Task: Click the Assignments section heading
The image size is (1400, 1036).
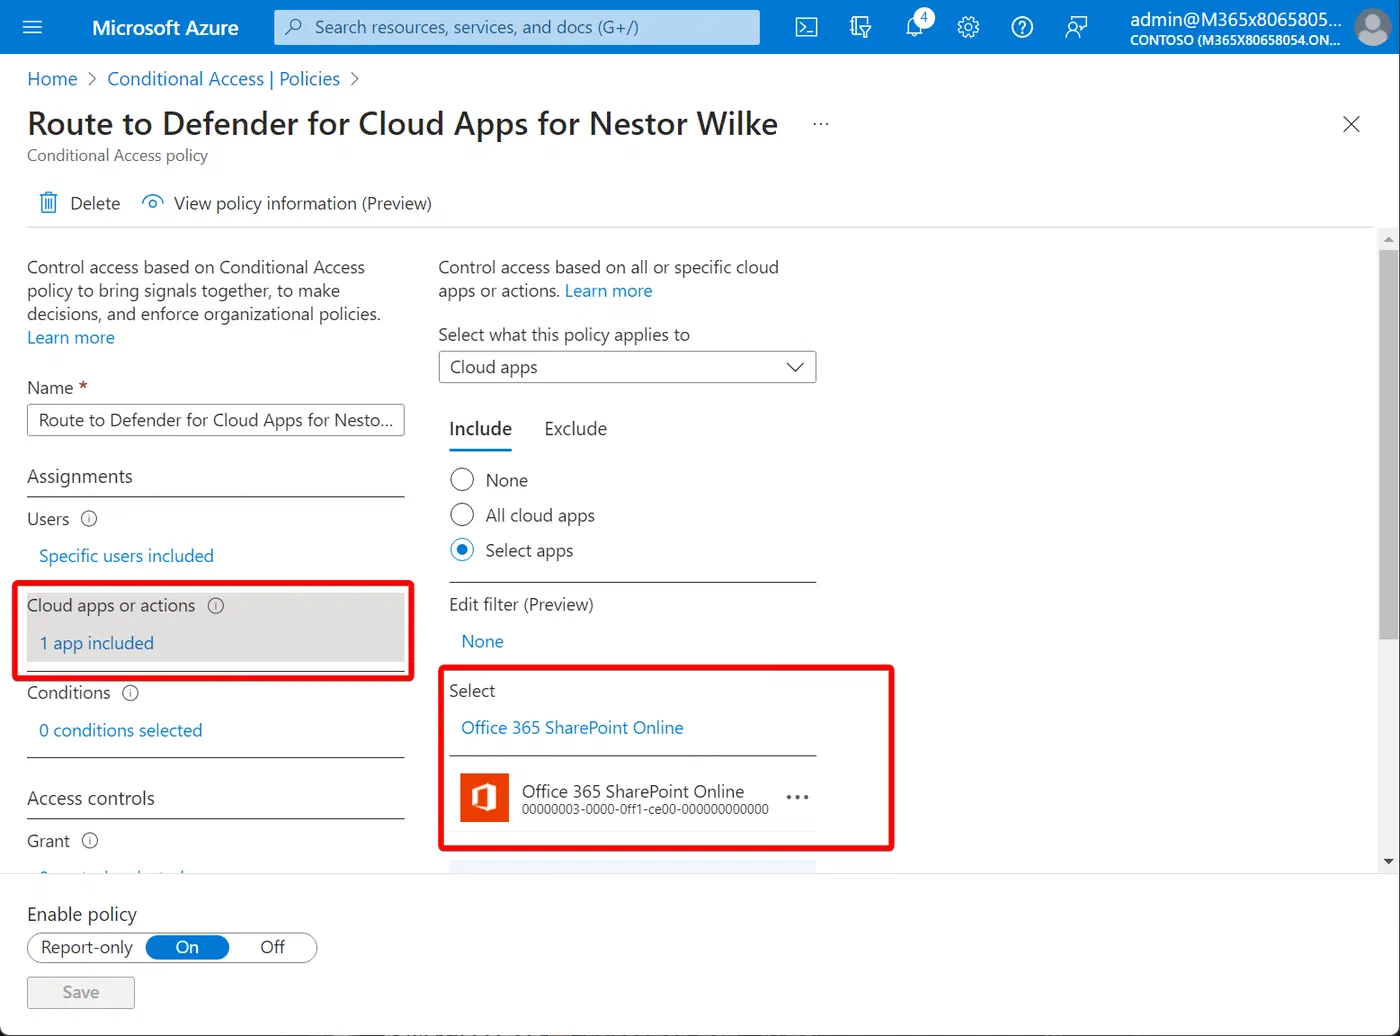Action: 79,476
